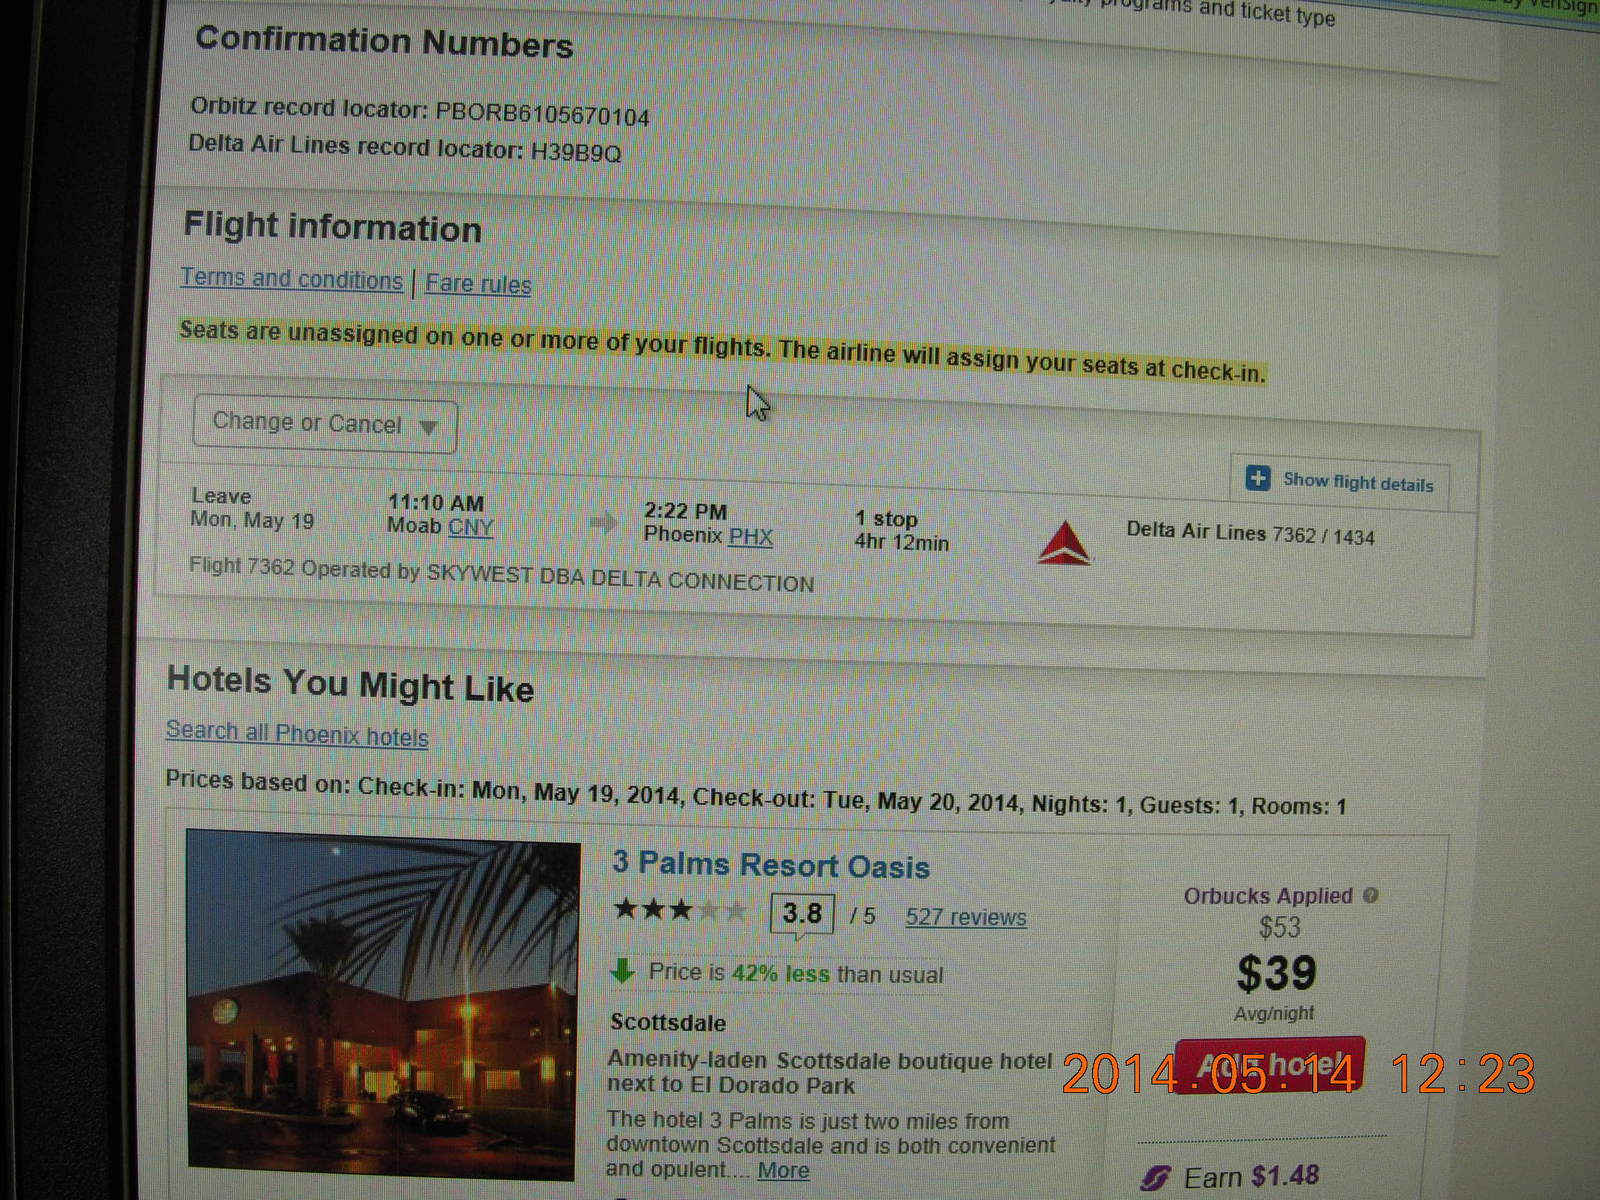Screen dimensions: 1600x1200
Task: Open the Change or Cancel dropdown
Action: [325, 425]
